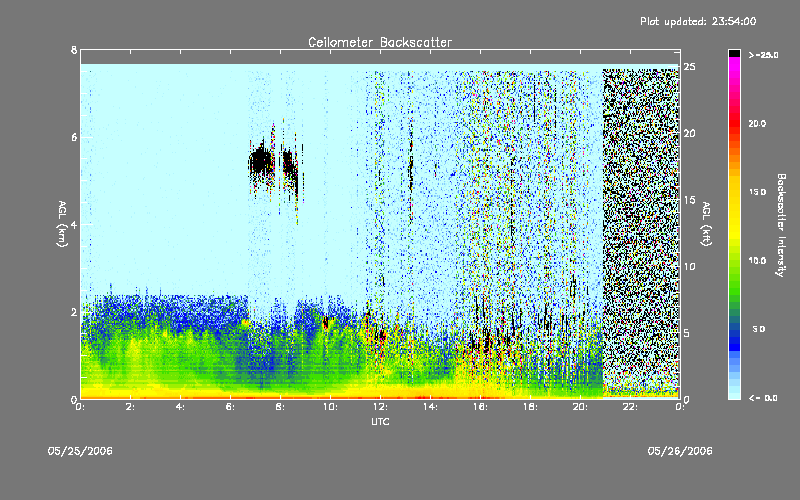The height and width of the screenshot is (500, 800).
Task: Click the '>=25.0' colorbar tick label
Action: tap(764, 55)
